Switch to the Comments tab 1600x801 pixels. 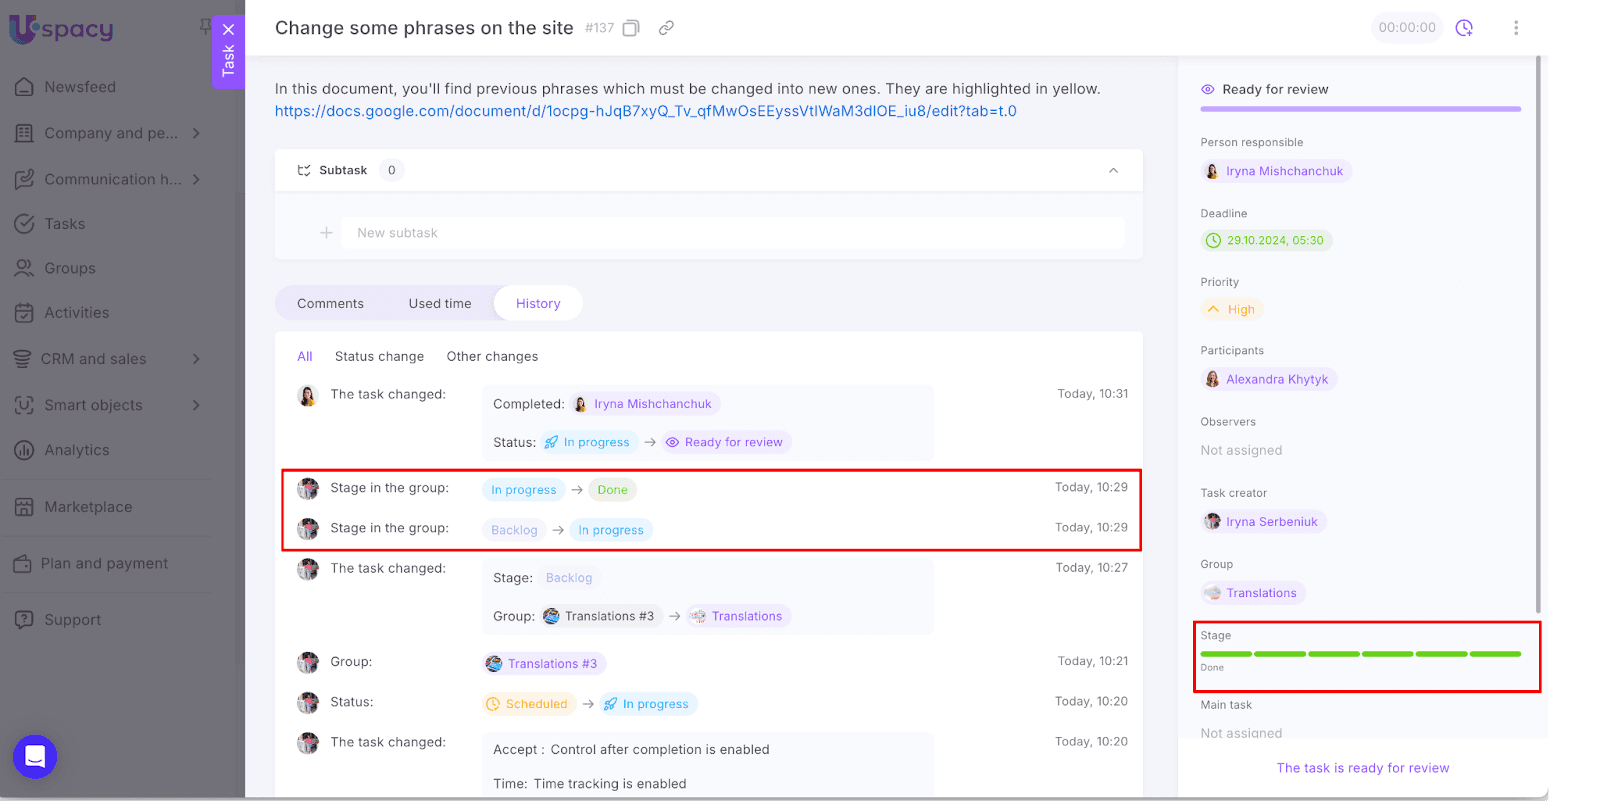click(x=330, y=304)
